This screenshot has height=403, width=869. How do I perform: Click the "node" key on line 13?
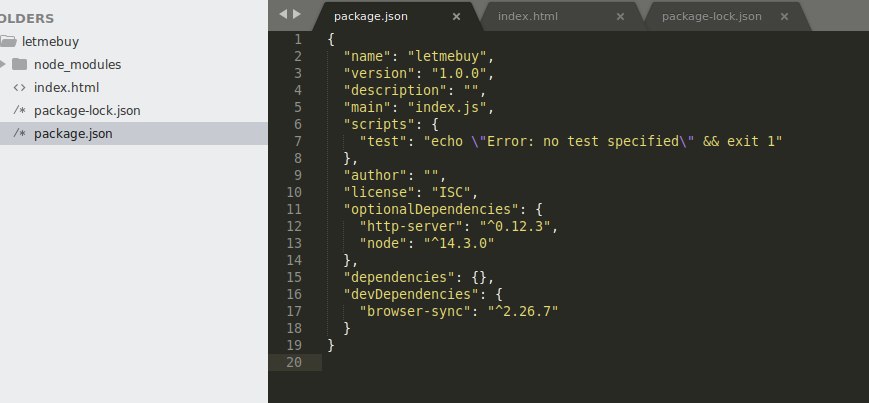(384, 243)
